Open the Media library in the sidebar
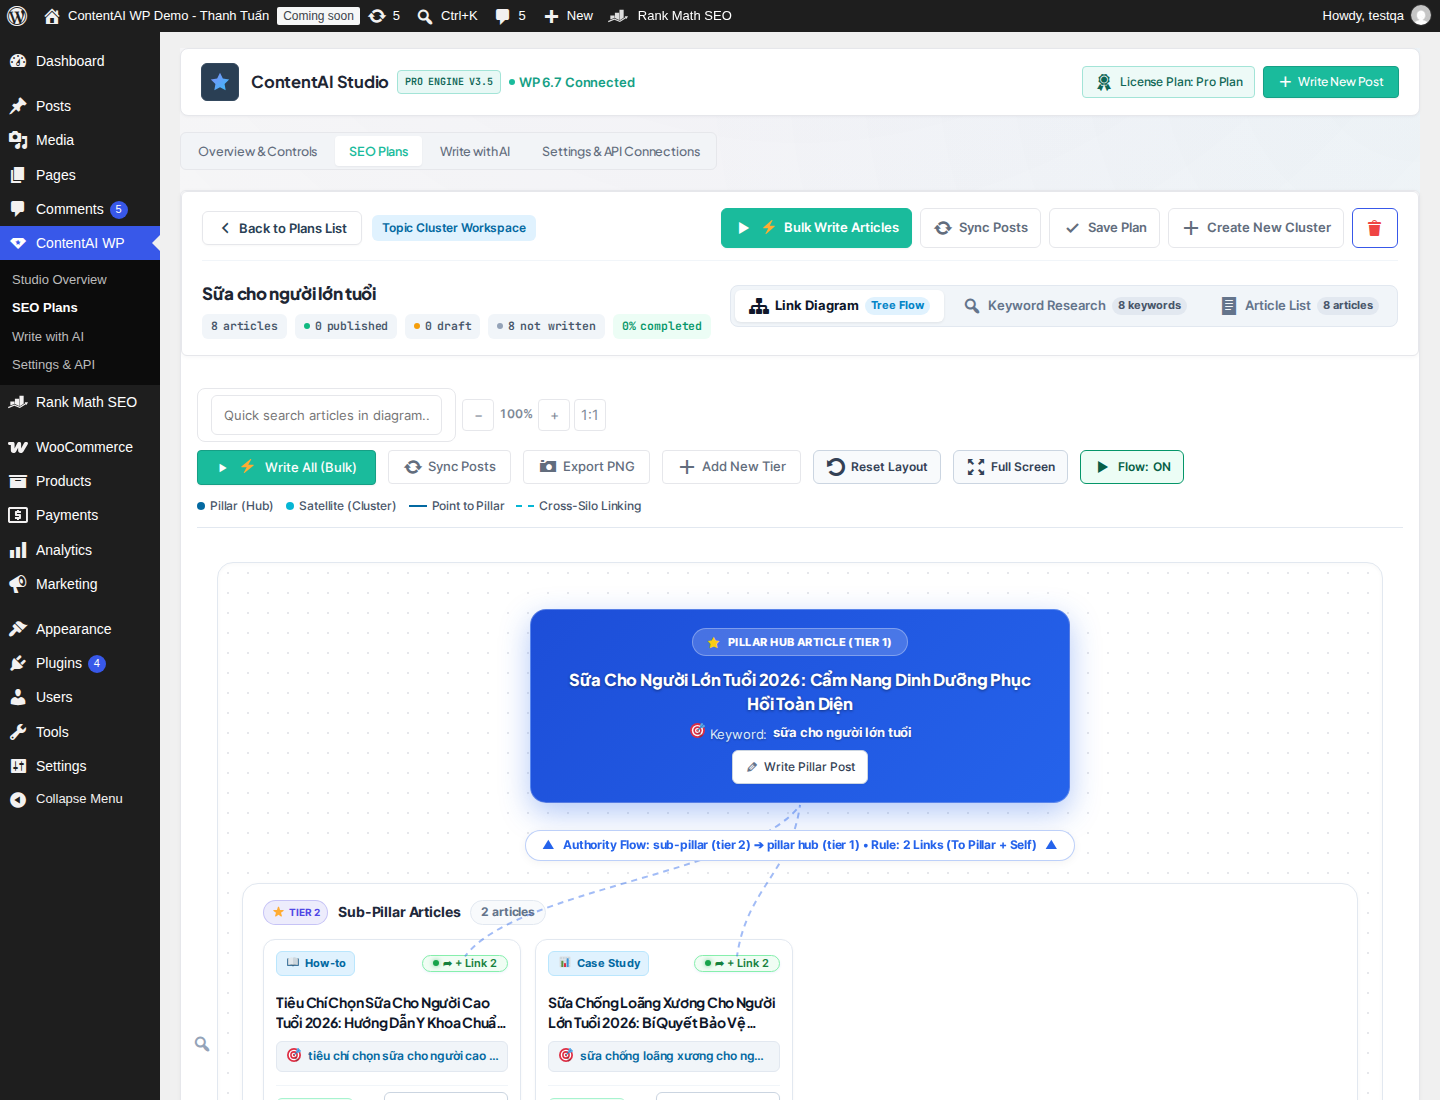1440x1100 pixels. tap(80, 140)
